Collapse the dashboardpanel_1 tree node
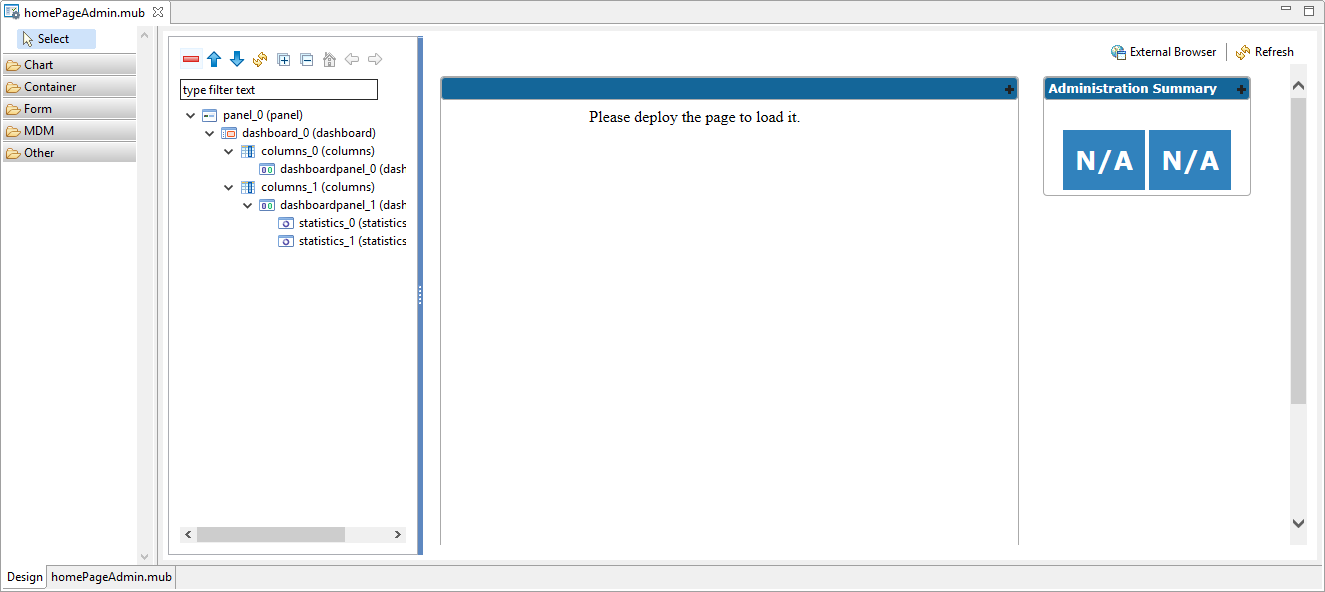 (x=248, y=205)
